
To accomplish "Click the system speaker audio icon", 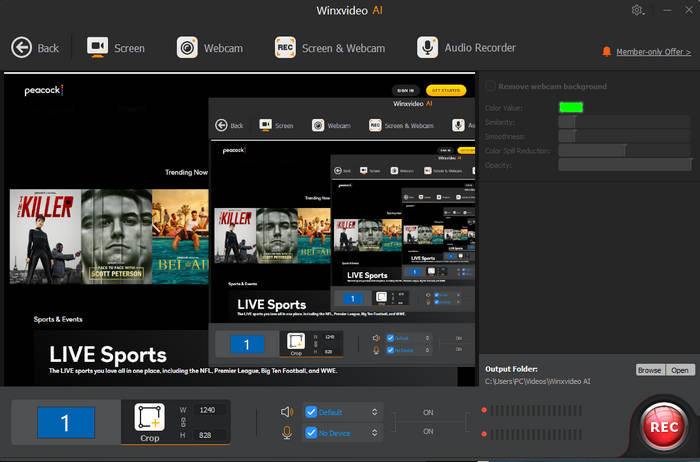I will click(x=287, y=412).
